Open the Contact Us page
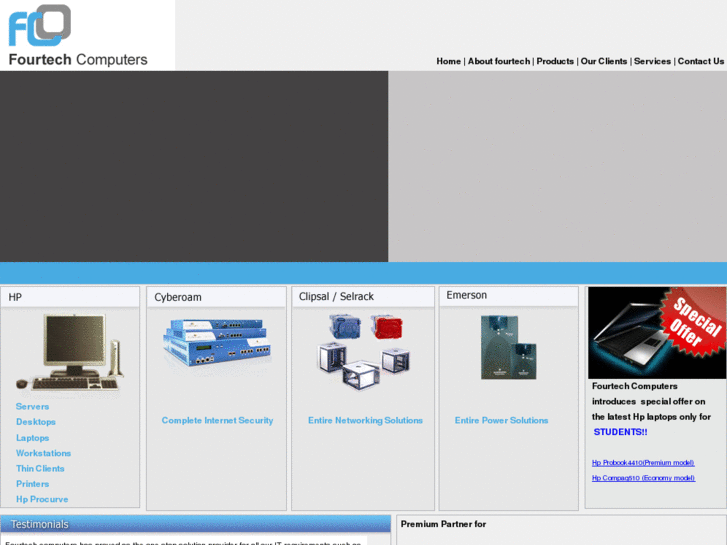 701,61
